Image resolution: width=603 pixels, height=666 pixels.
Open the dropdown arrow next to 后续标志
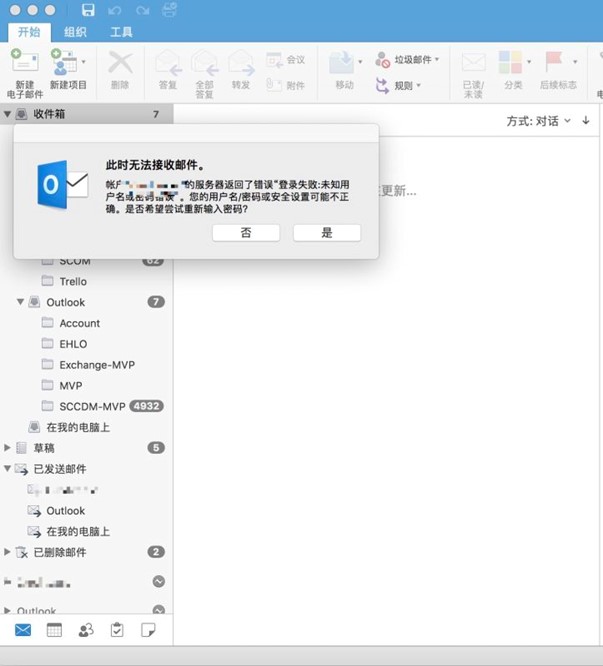[x=575, y=62]
